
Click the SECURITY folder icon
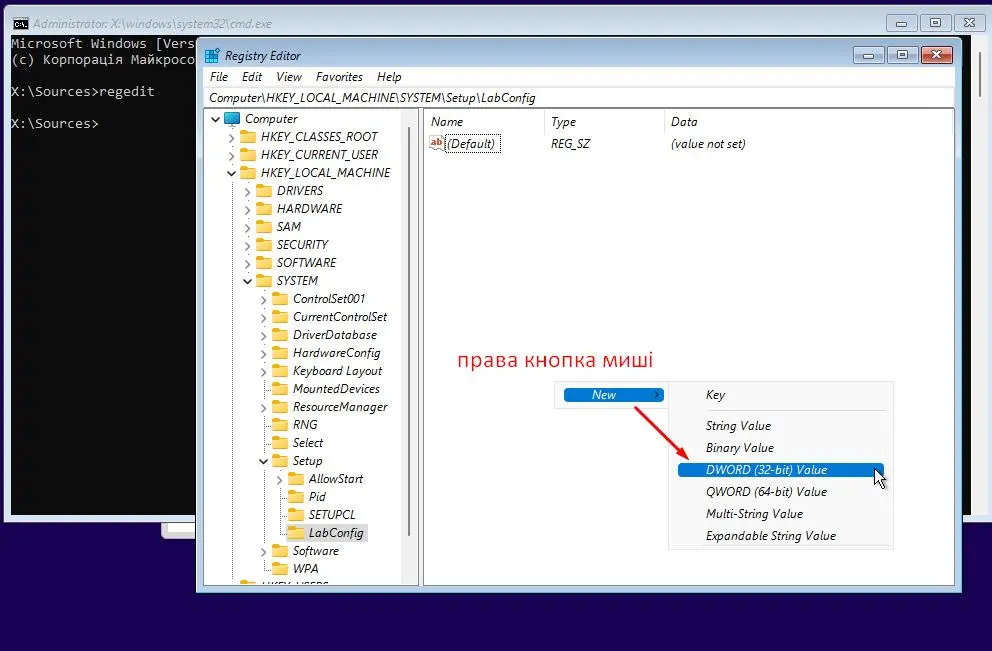264,245
